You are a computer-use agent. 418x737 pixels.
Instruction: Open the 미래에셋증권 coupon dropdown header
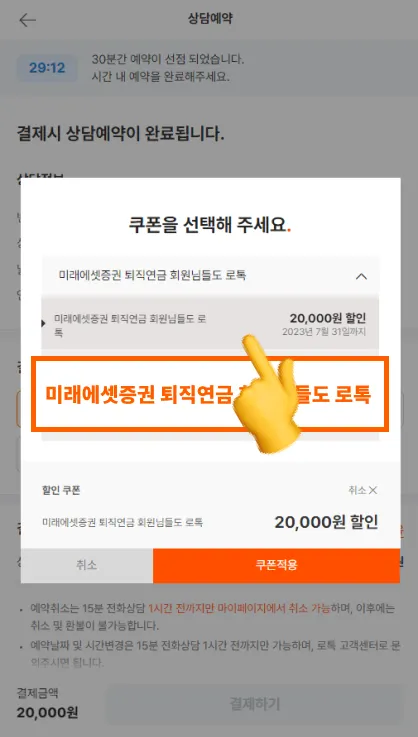pyautogui.click(x=210, y=276)
